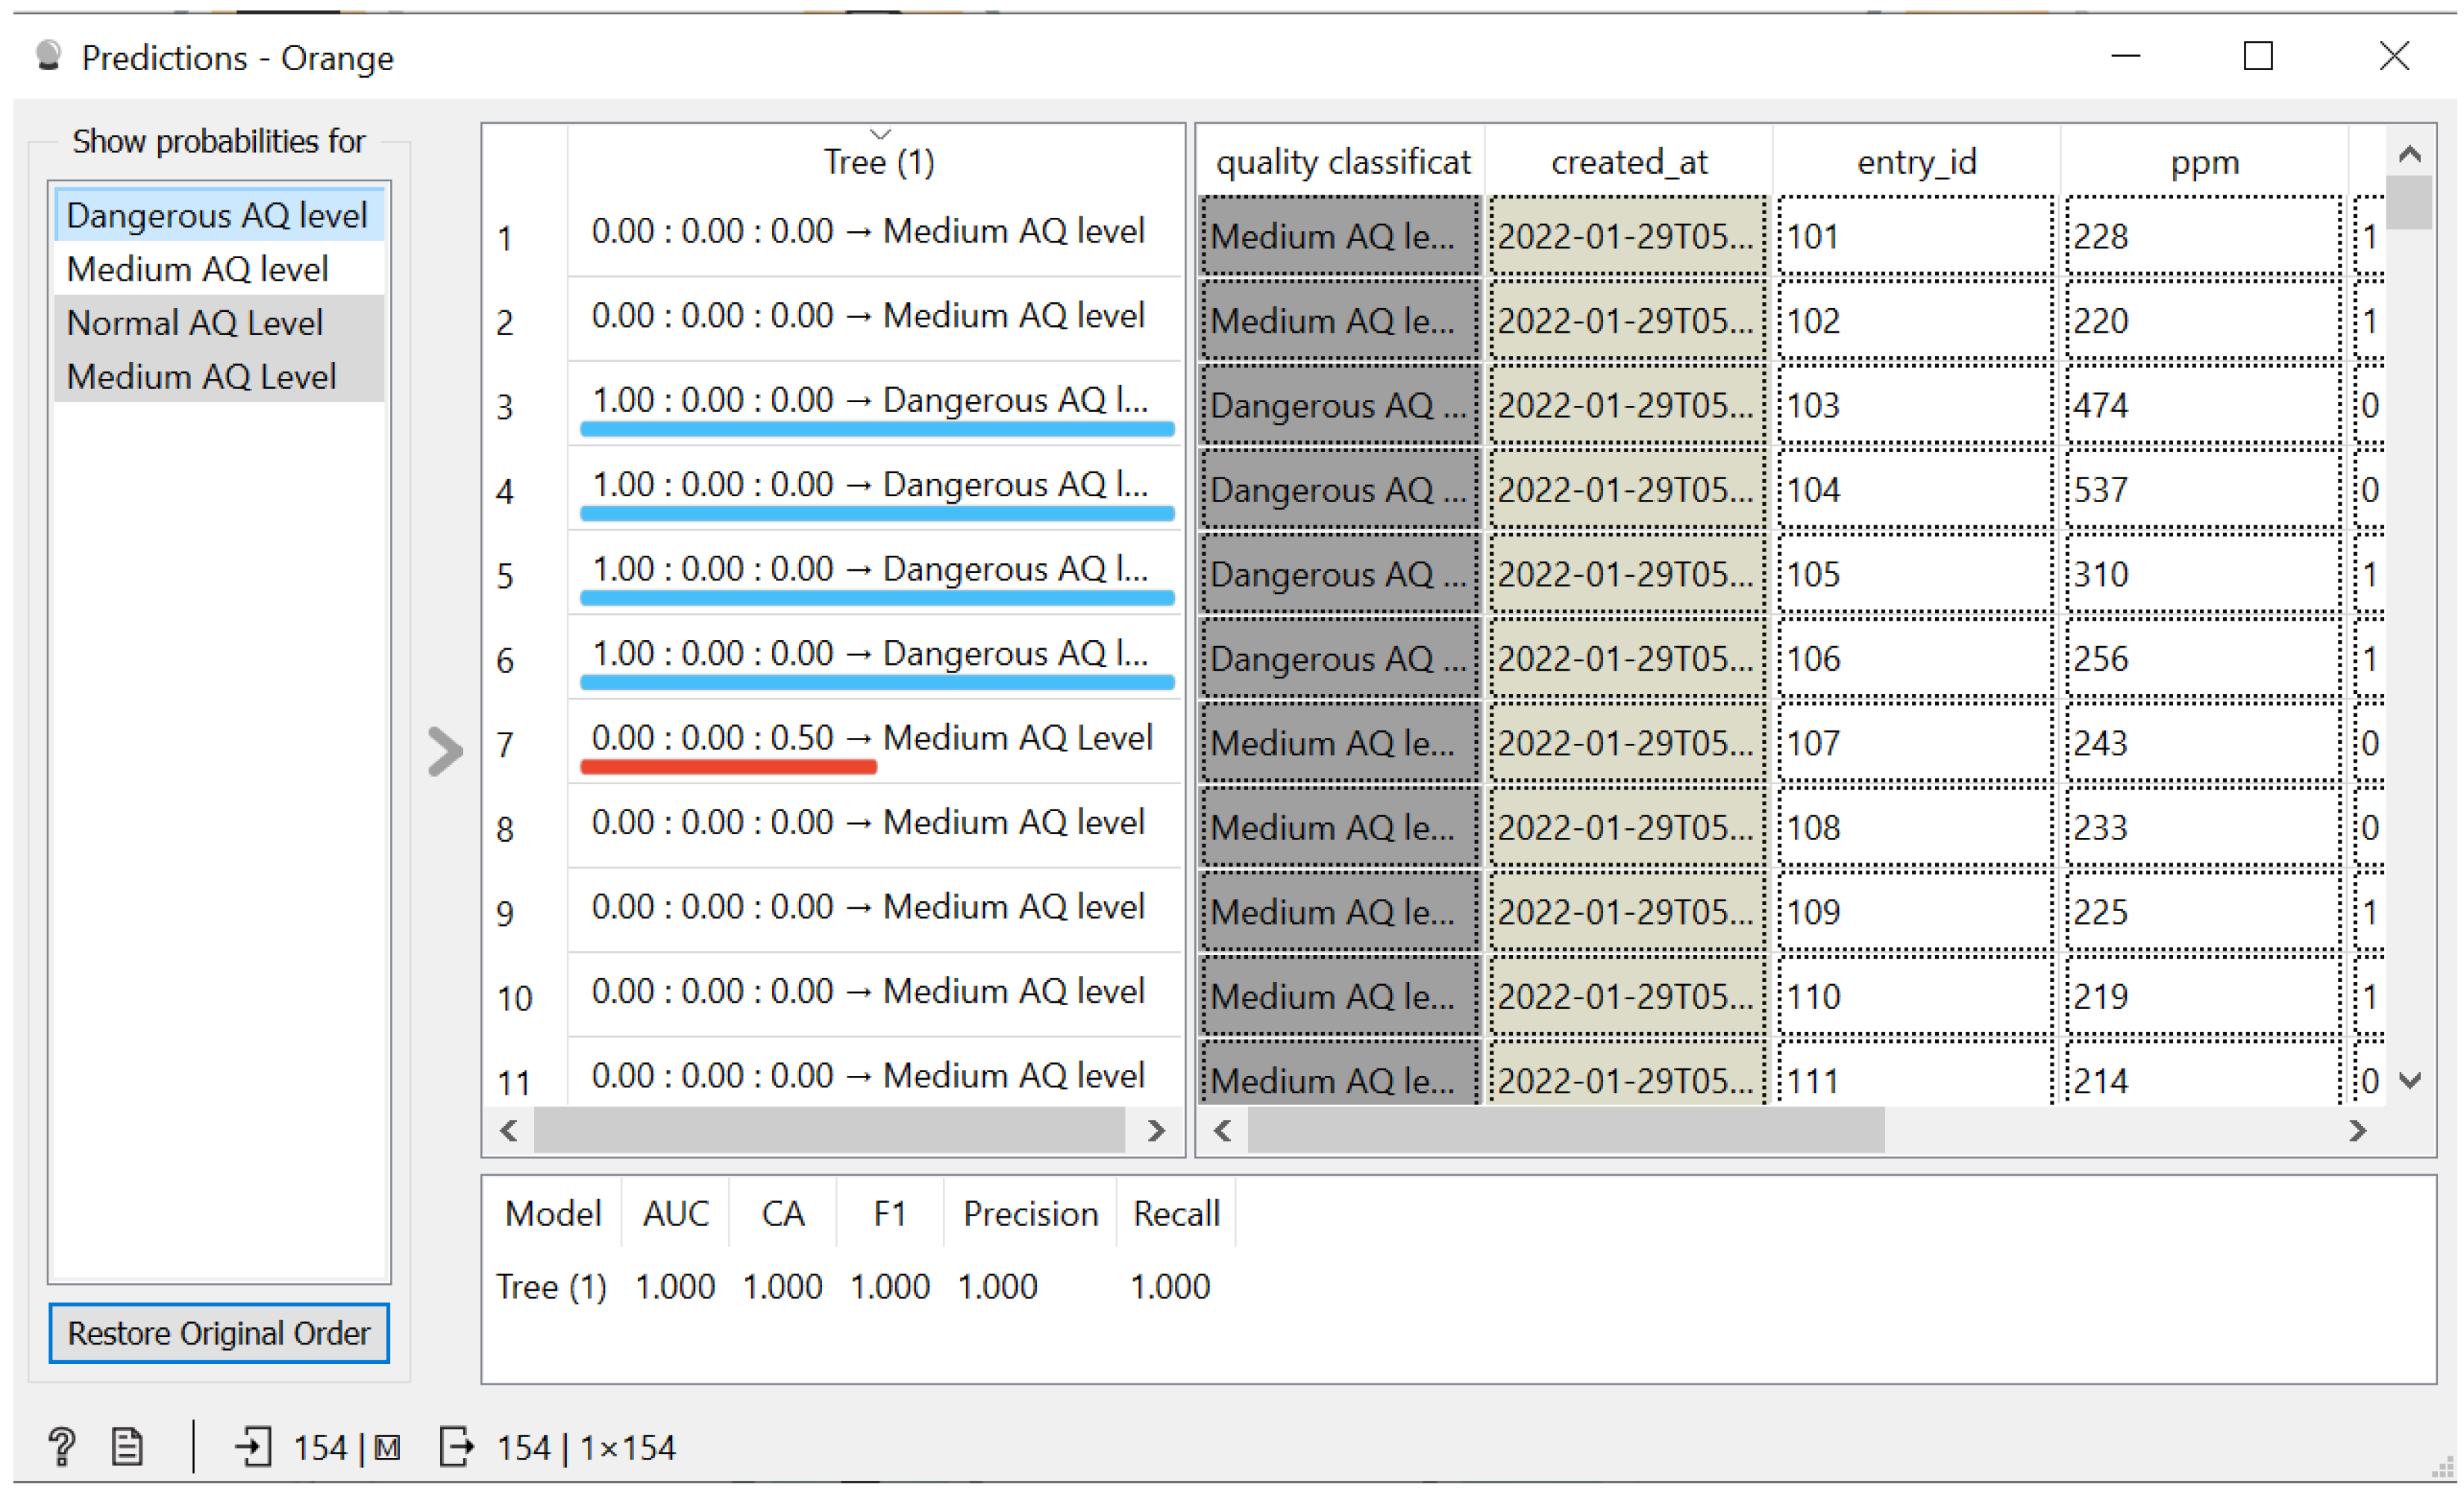The image size is (2464, 1493).
Task: Click the model 'M' status icon
Action: pyautogui.click(x=387, y=1447)
